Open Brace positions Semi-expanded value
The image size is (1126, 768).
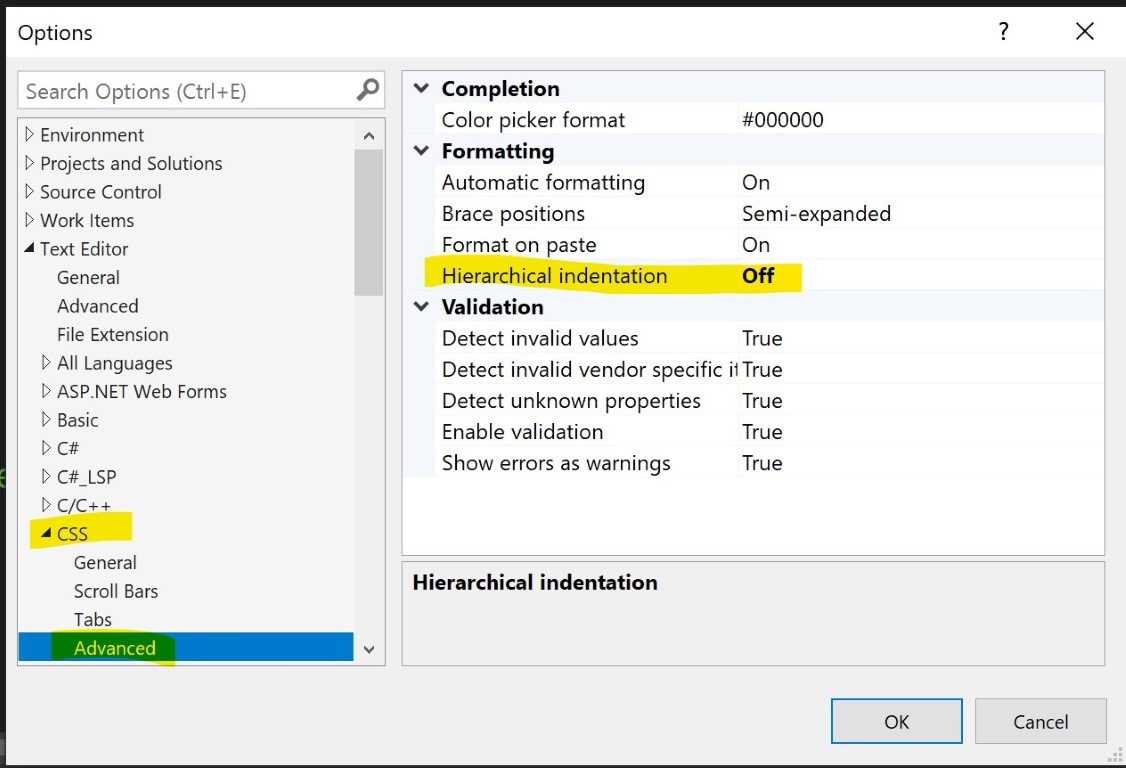pos(816,214)
